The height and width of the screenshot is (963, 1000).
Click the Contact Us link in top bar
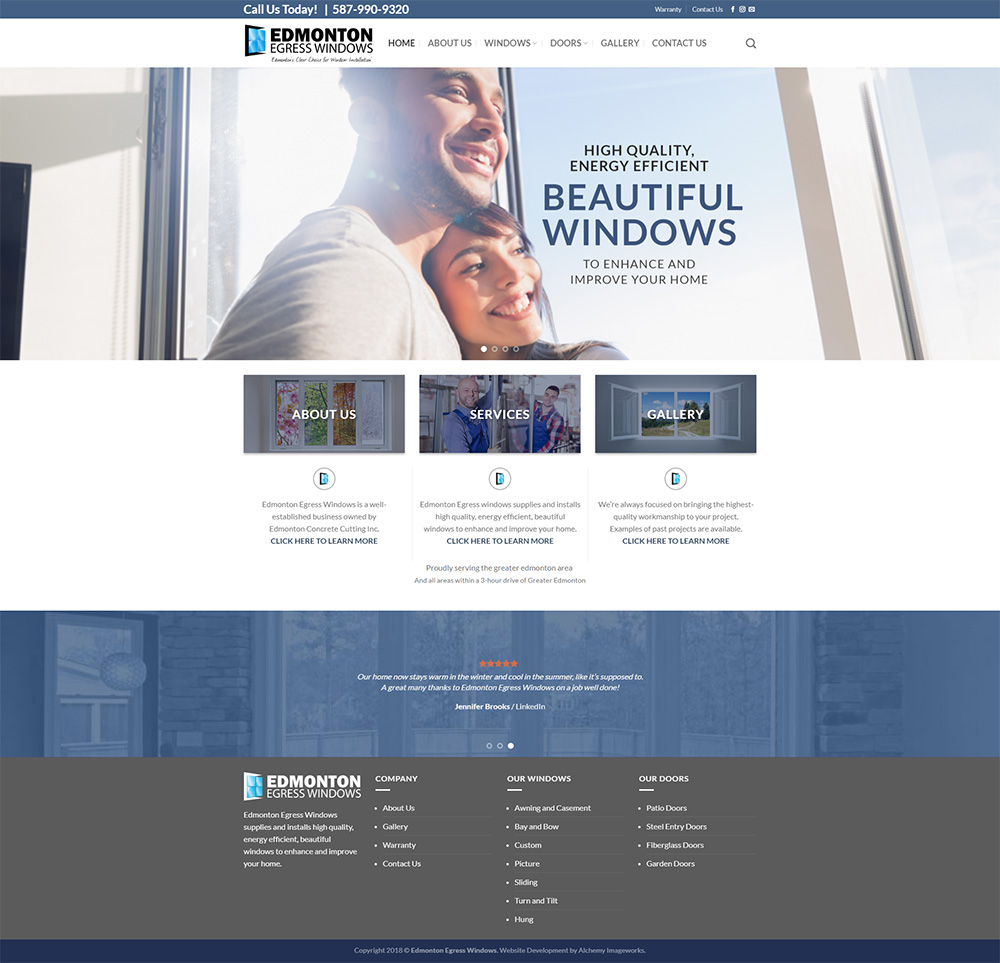pyautogui.click(x=707, y=10)
